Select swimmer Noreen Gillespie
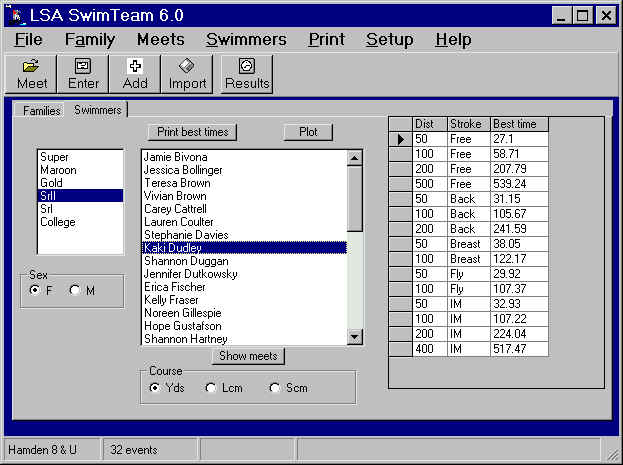The image size is (623, 465). 244,313
